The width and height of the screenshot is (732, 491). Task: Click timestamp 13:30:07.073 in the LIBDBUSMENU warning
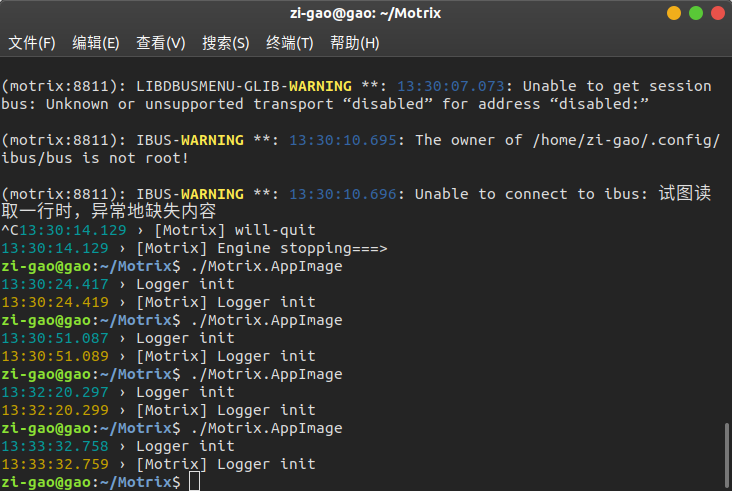(451, 86)
